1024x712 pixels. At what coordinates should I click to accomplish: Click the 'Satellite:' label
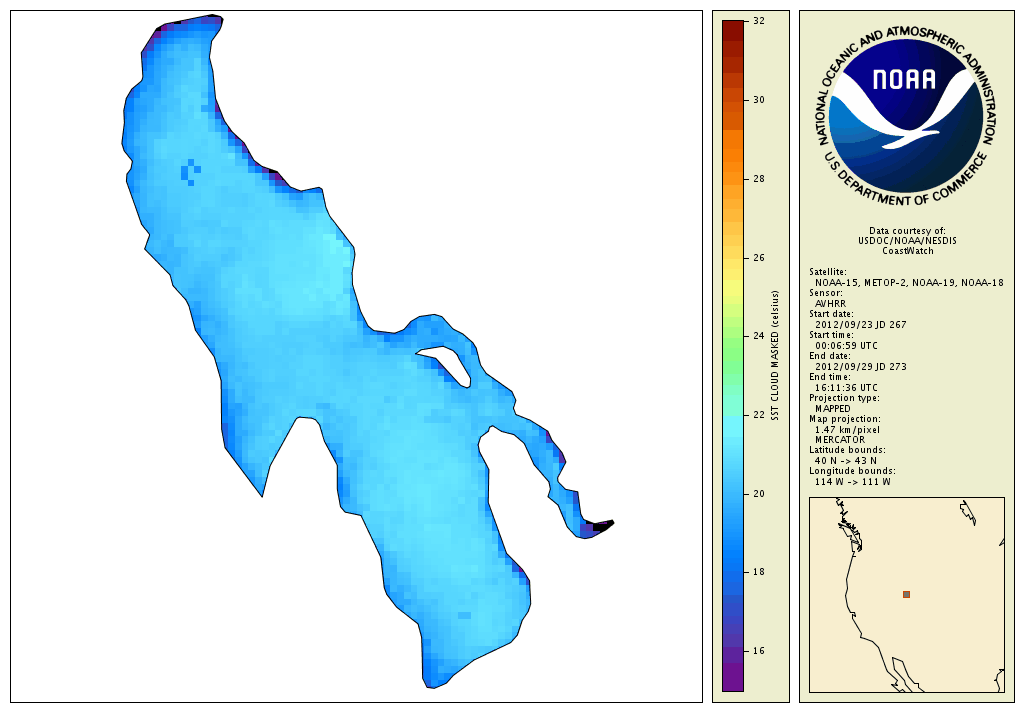[827, 272]
